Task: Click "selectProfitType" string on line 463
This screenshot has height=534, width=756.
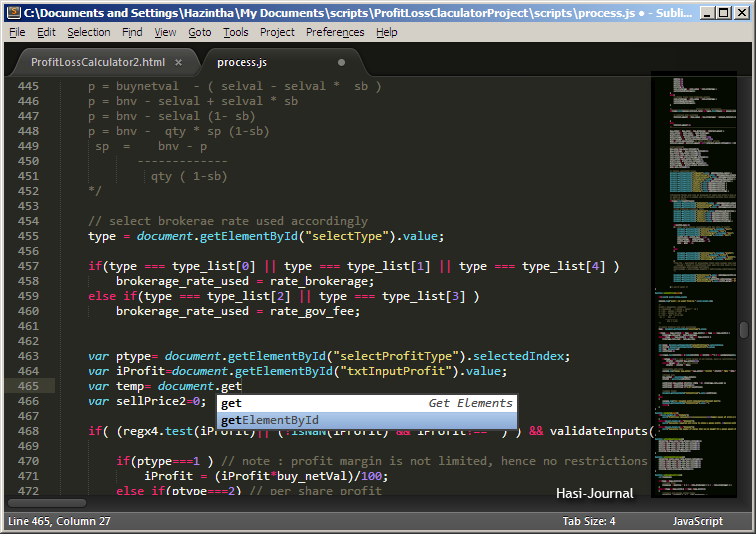Action: tap(396, 356)
